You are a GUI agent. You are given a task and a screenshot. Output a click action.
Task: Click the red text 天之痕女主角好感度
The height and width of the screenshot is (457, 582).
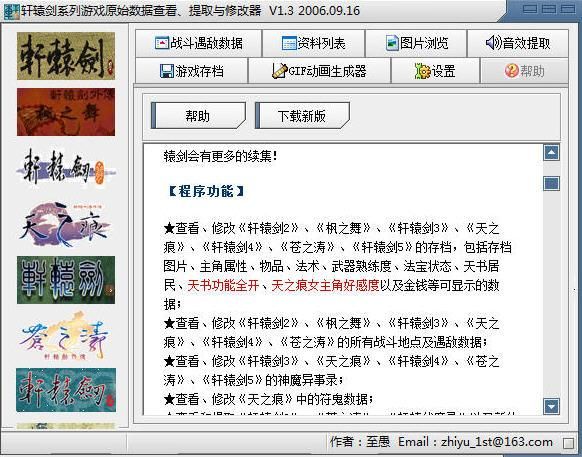click(x=325, y=285)
